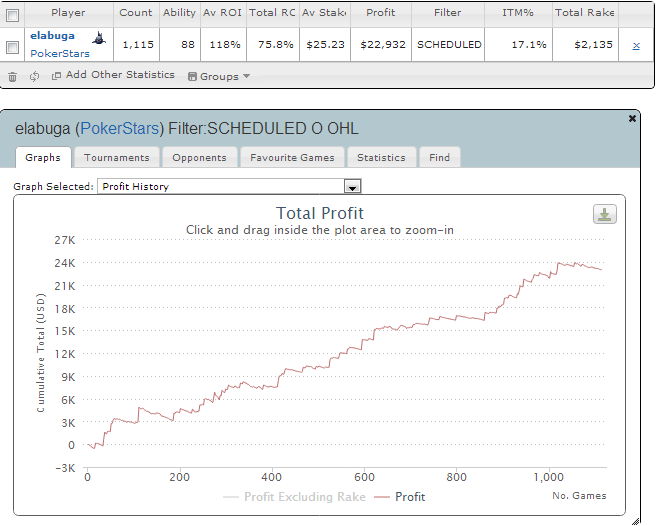Open the Statistics tab
This screenshot has width=662, height=526.
381,157
